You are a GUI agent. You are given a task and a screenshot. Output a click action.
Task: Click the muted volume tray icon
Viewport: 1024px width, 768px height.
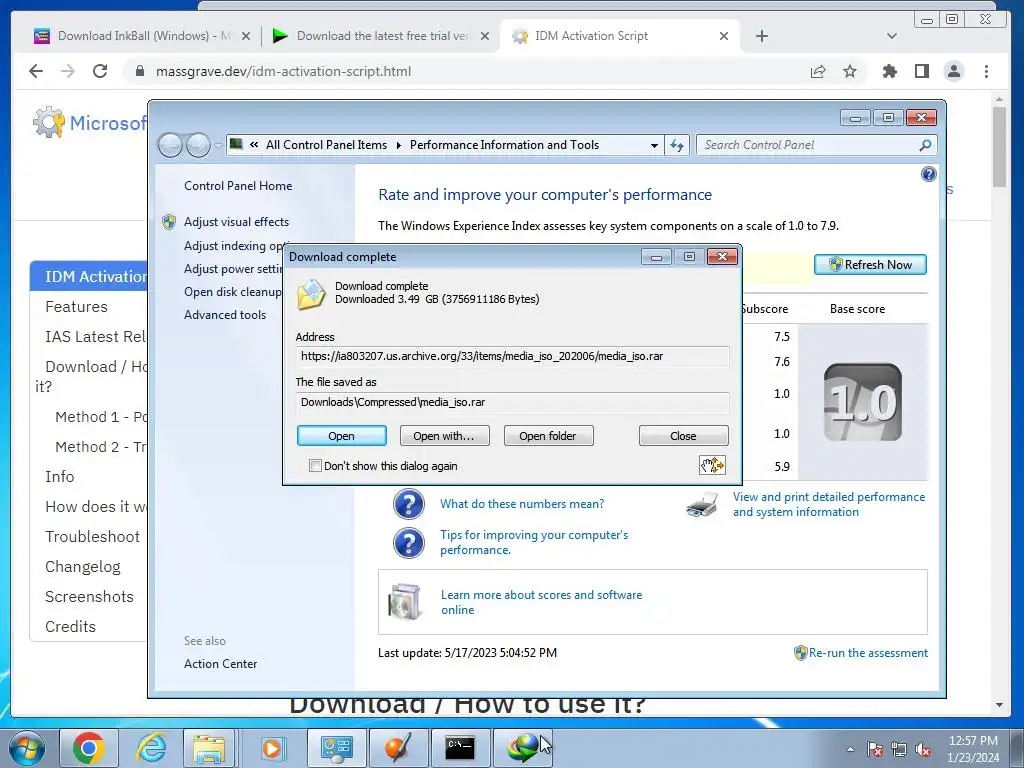[x=923, y=750]
